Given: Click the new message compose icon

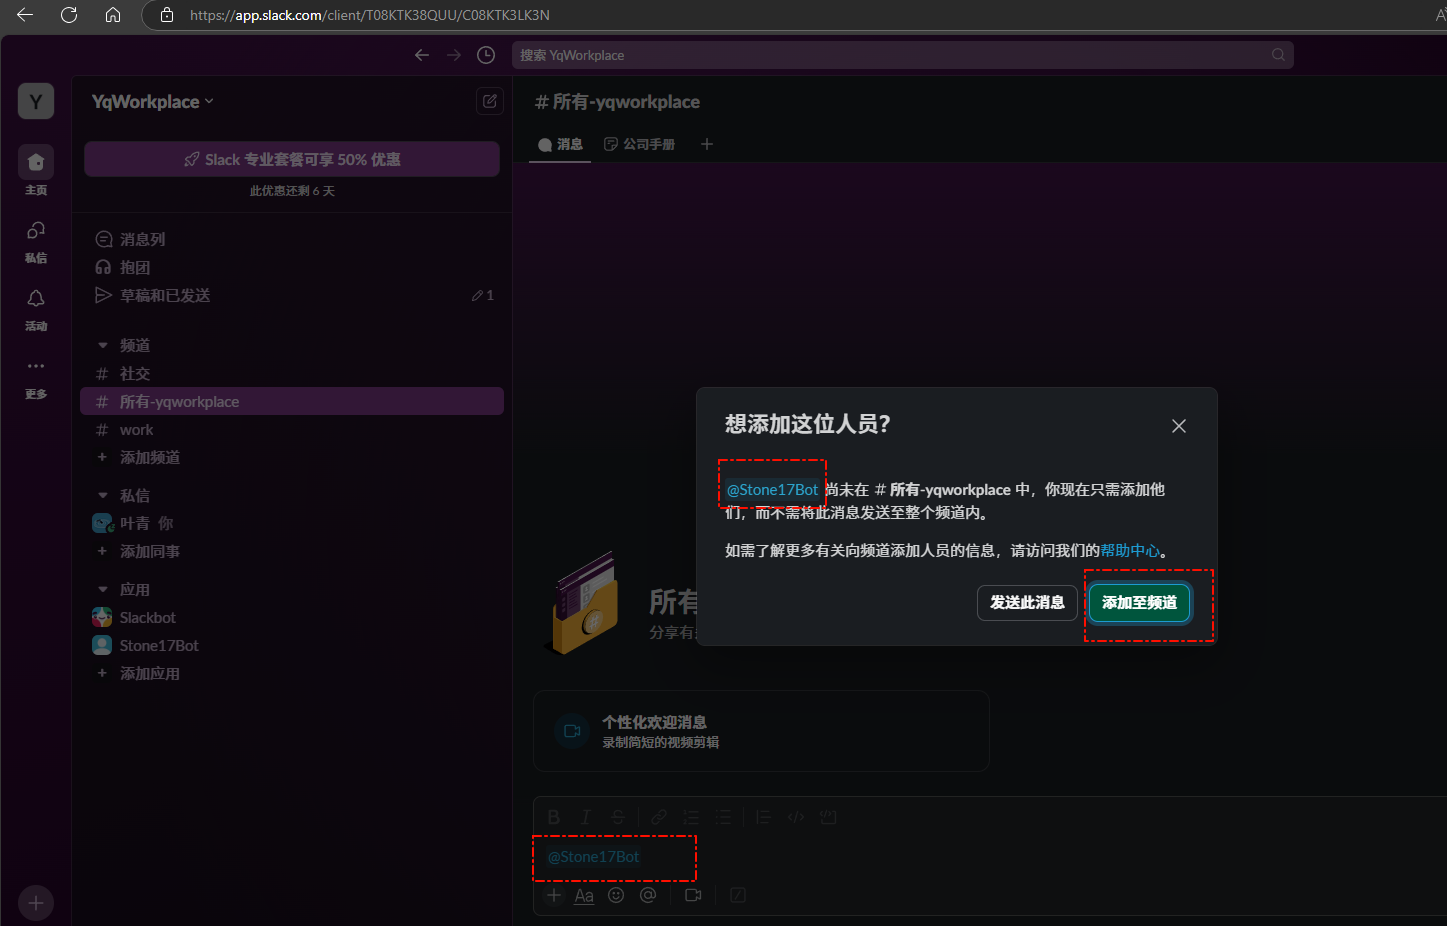Looking at the screenshot, I should point(490,101).
